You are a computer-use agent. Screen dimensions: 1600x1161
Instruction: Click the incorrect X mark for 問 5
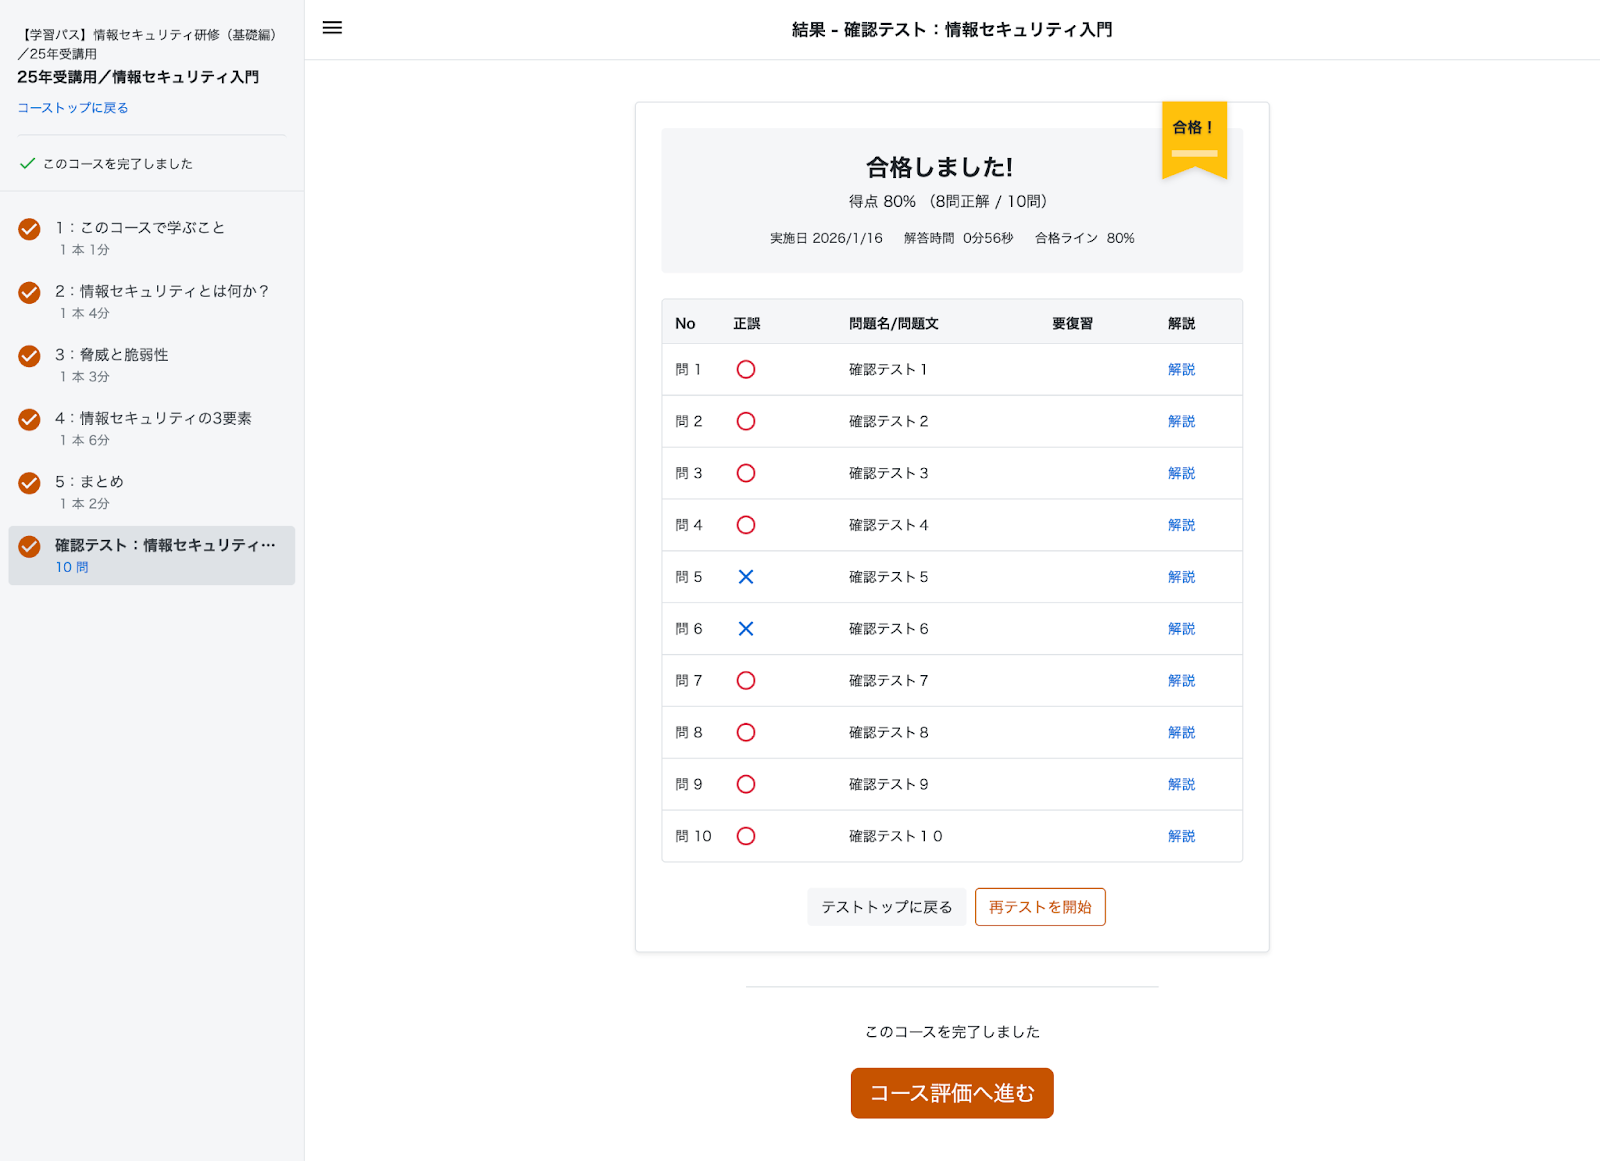(746, 577)
